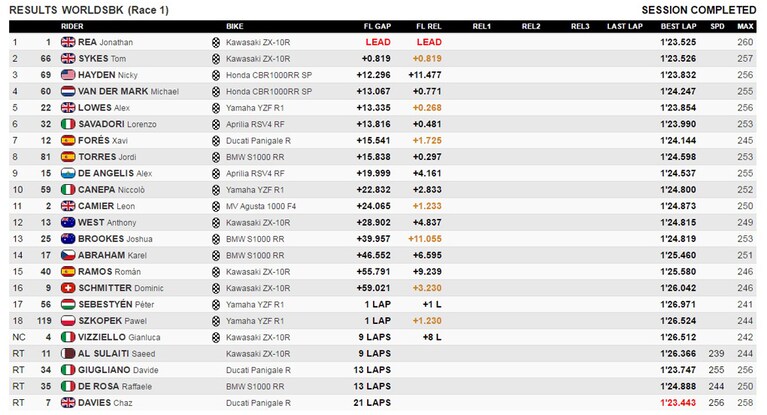Click the chequered flag icon in SYKES row
Viewport: 767px width, 415px height.
(216, 59)
